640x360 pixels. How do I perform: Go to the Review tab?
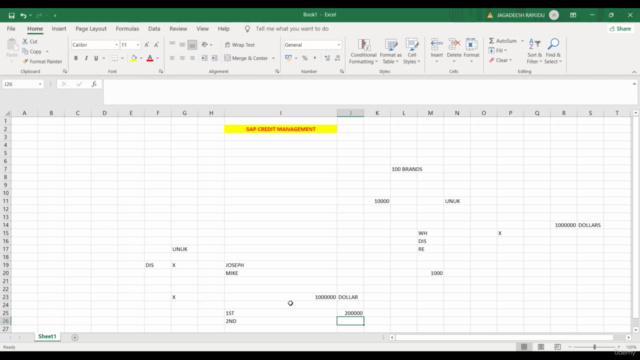[178, 29]
